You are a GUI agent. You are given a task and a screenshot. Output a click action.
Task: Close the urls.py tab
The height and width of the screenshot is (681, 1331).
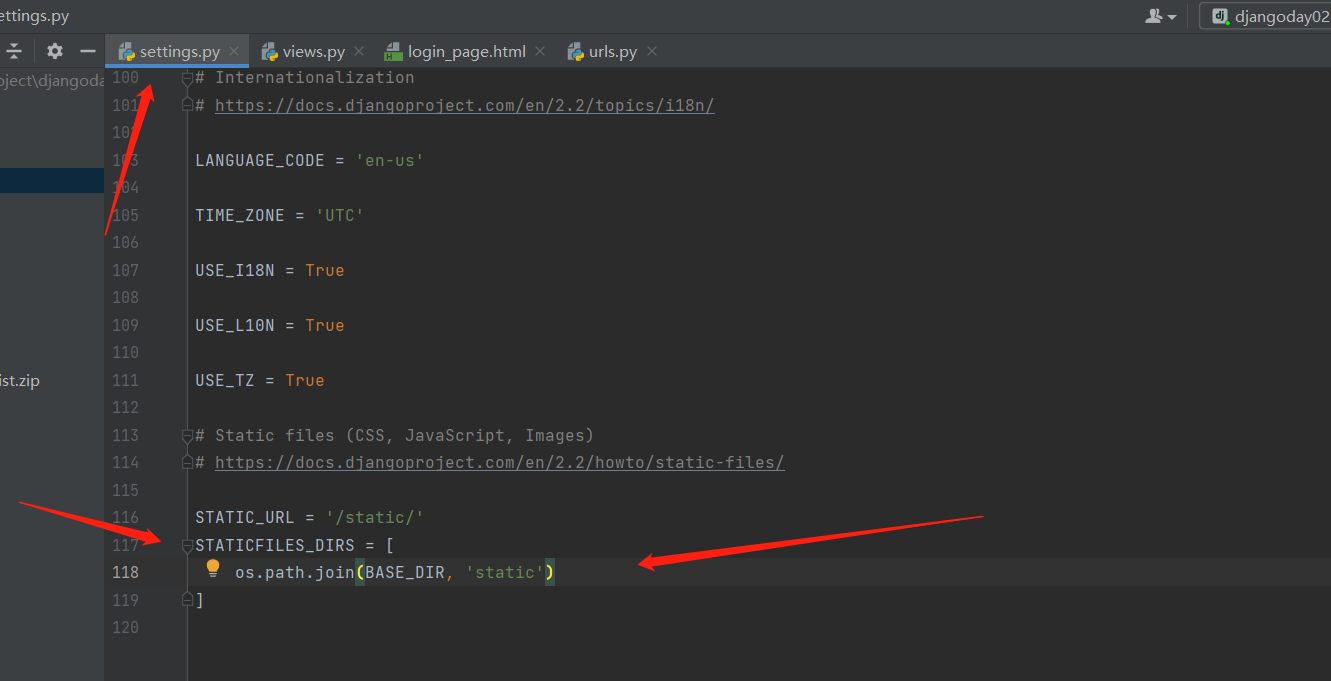[651, 51]
